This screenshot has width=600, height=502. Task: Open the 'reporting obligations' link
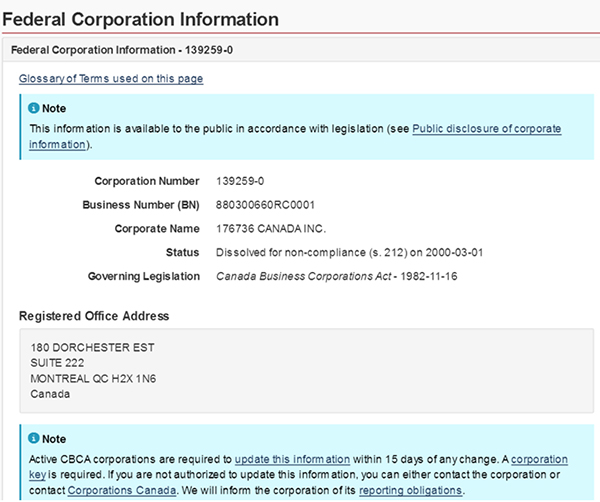click(410, 491)
